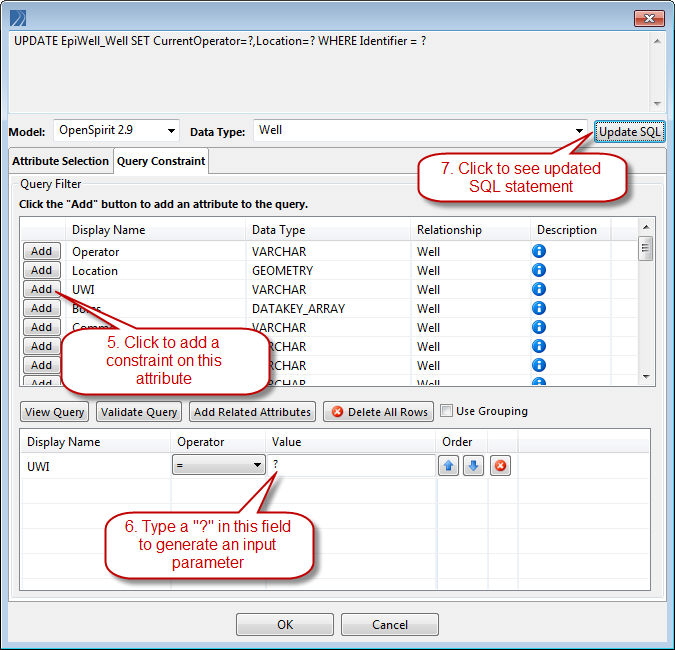Add the Location attribute to the query

tap(42, 270)
